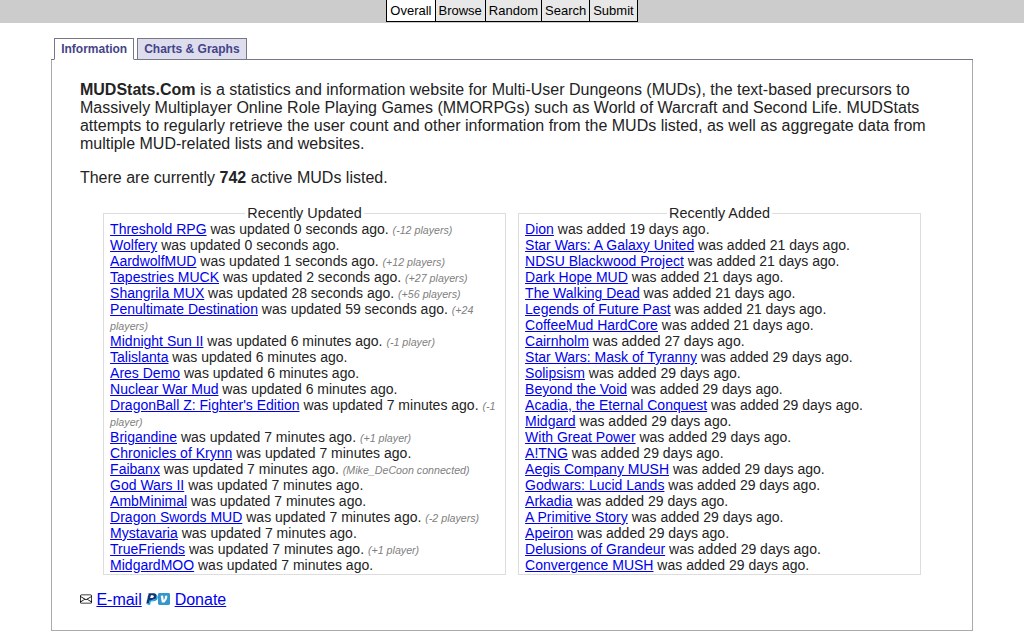
Task: Click the '(Mike_DeCoon connected)' note
Action: [x=406, y=470]
